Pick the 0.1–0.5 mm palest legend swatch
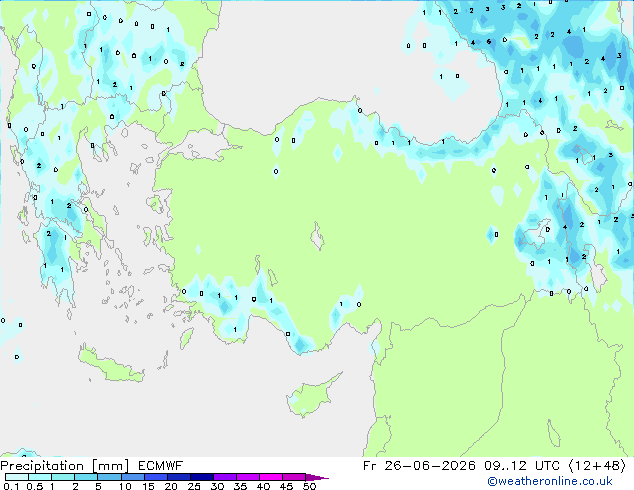The height and width of the screenshot is (490, 634). tap(17, 477)
